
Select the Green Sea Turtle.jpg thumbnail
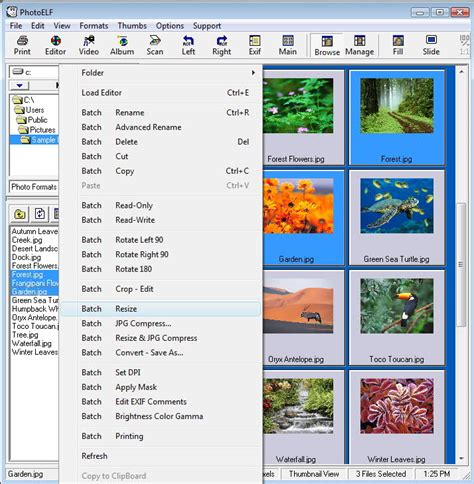point(397,217)
